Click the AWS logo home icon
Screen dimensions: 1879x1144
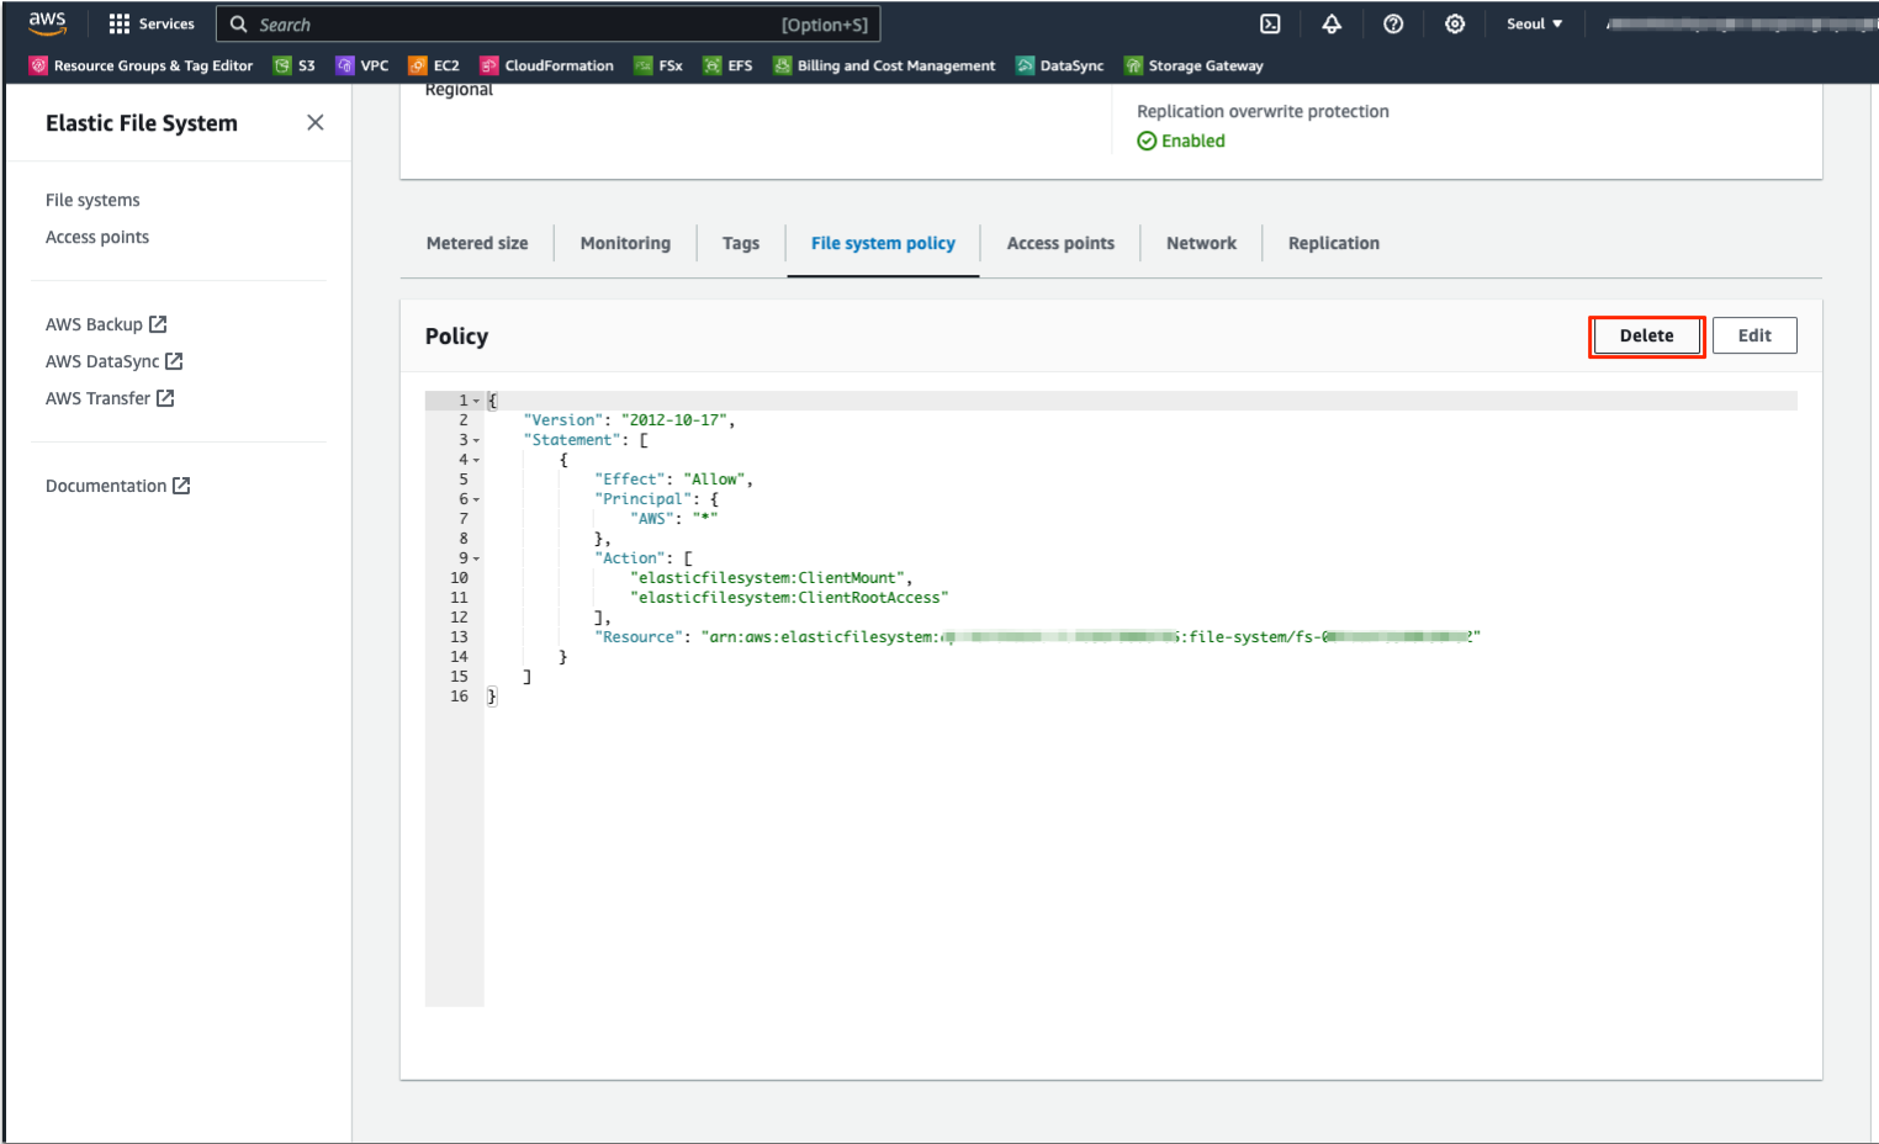point(47,23)
